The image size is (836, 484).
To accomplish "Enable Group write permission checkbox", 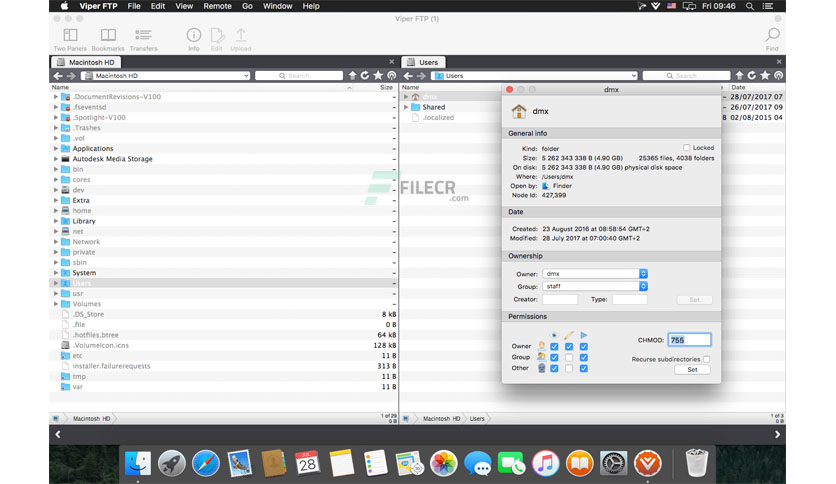I will point(569,357).
